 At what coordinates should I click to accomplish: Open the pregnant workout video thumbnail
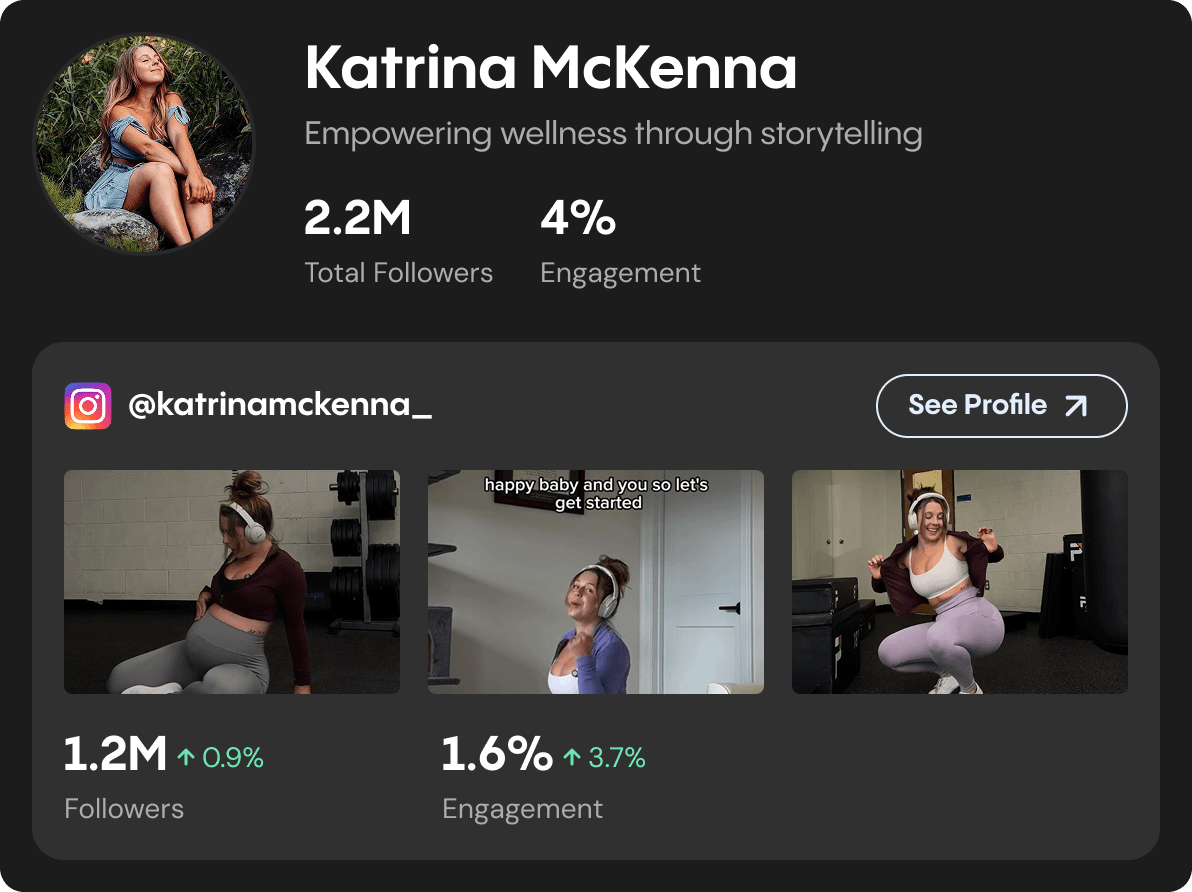(232, 582)
